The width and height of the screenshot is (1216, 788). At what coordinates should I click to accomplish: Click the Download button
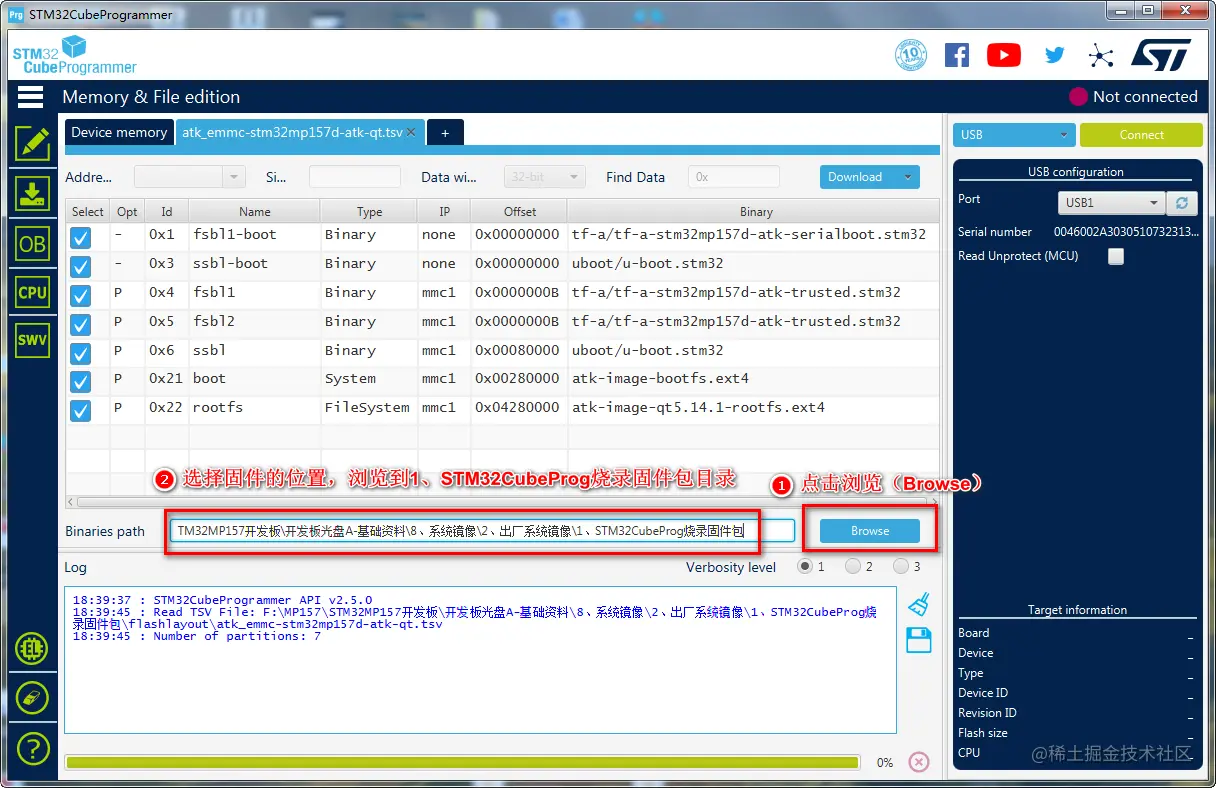(x=856, y=177)
